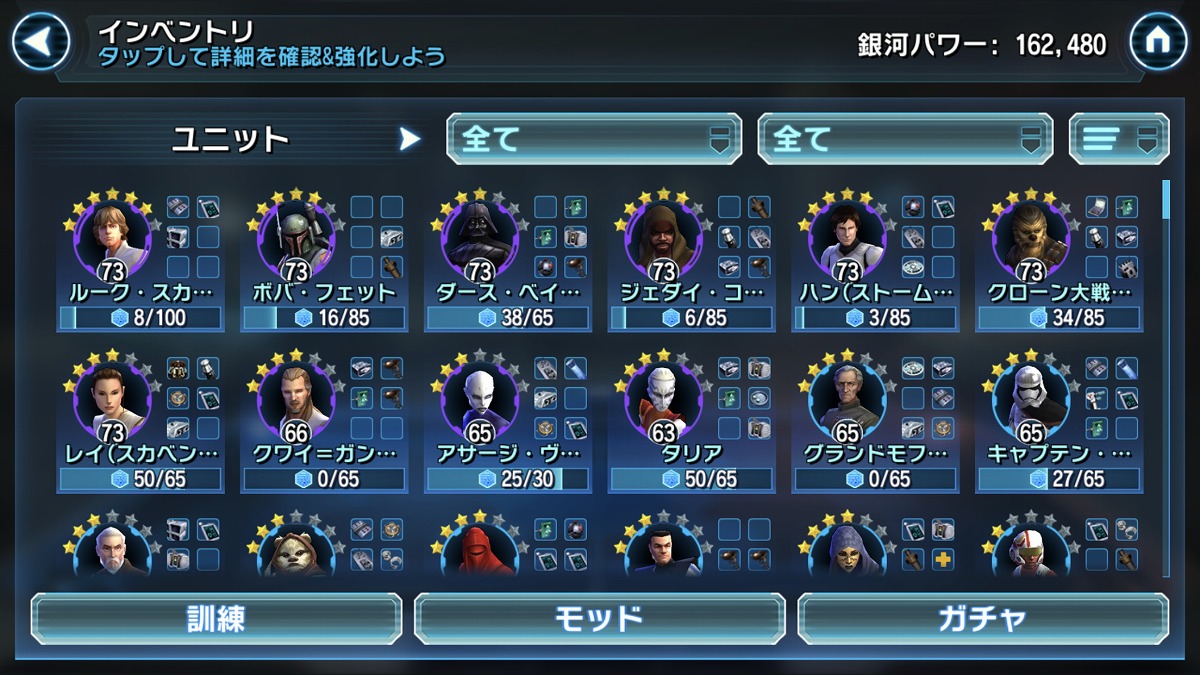This screenshot has width=1200, height=675.
Task: Select the Chewbacca portrait icon
Action: [1031, 237]
